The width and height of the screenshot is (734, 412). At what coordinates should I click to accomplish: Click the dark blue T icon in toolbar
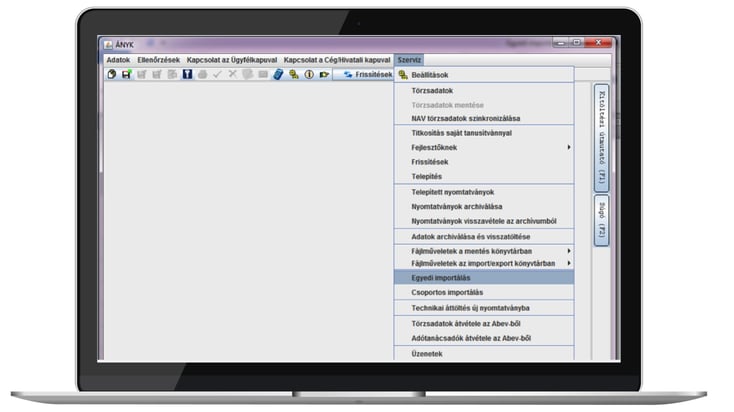click(187, 74)
